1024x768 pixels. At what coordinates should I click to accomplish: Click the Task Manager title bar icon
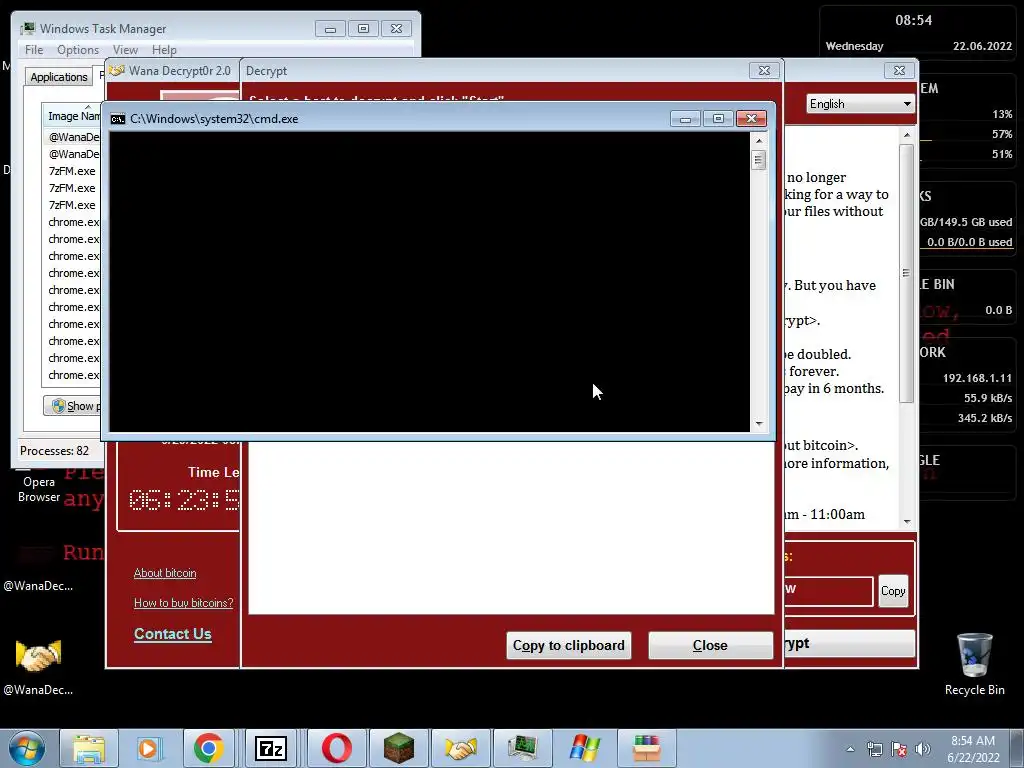(x=27, y=29)
